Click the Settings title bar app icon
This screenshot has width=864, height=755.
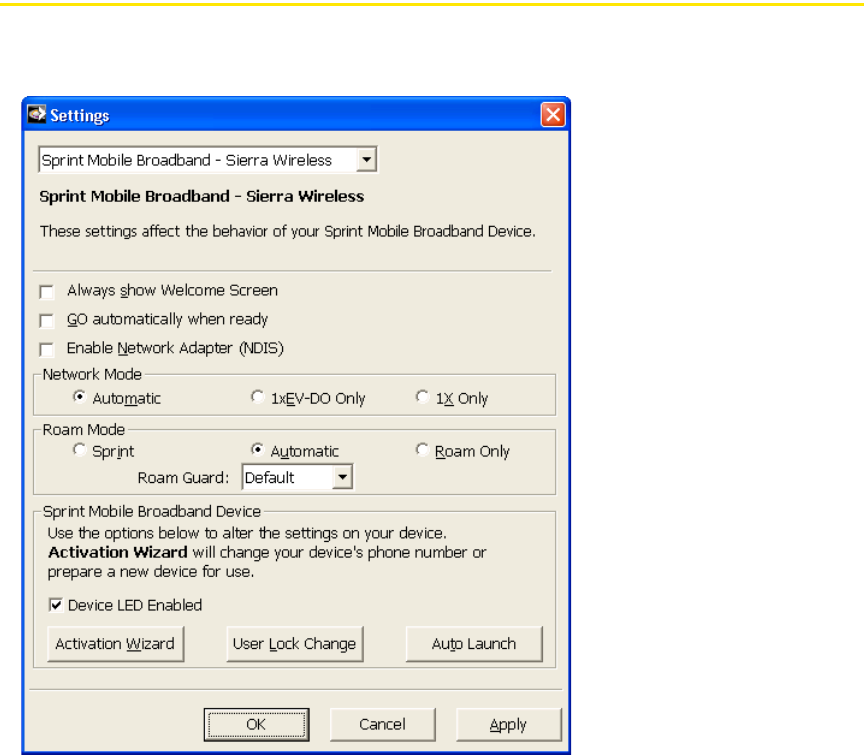point(37,115)
